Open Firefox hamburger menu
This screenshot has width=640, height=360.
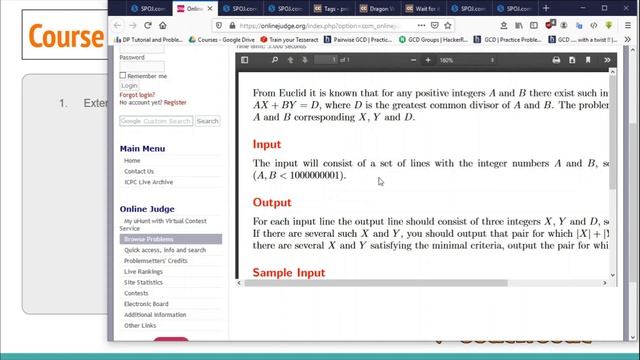pos(628,25)
